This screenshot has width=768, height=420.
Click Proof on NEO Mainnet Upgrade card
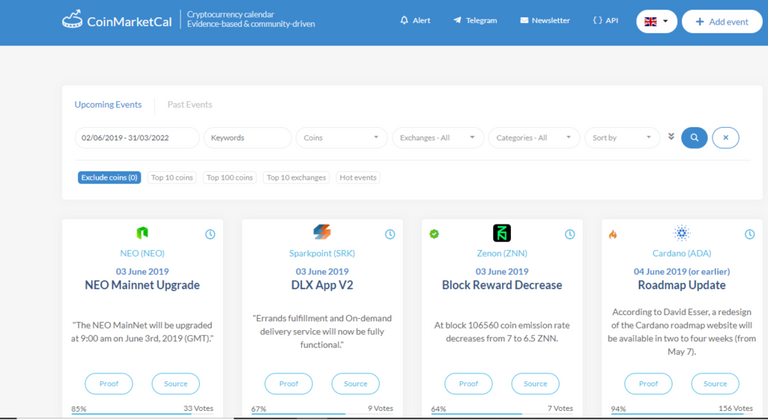109,384
